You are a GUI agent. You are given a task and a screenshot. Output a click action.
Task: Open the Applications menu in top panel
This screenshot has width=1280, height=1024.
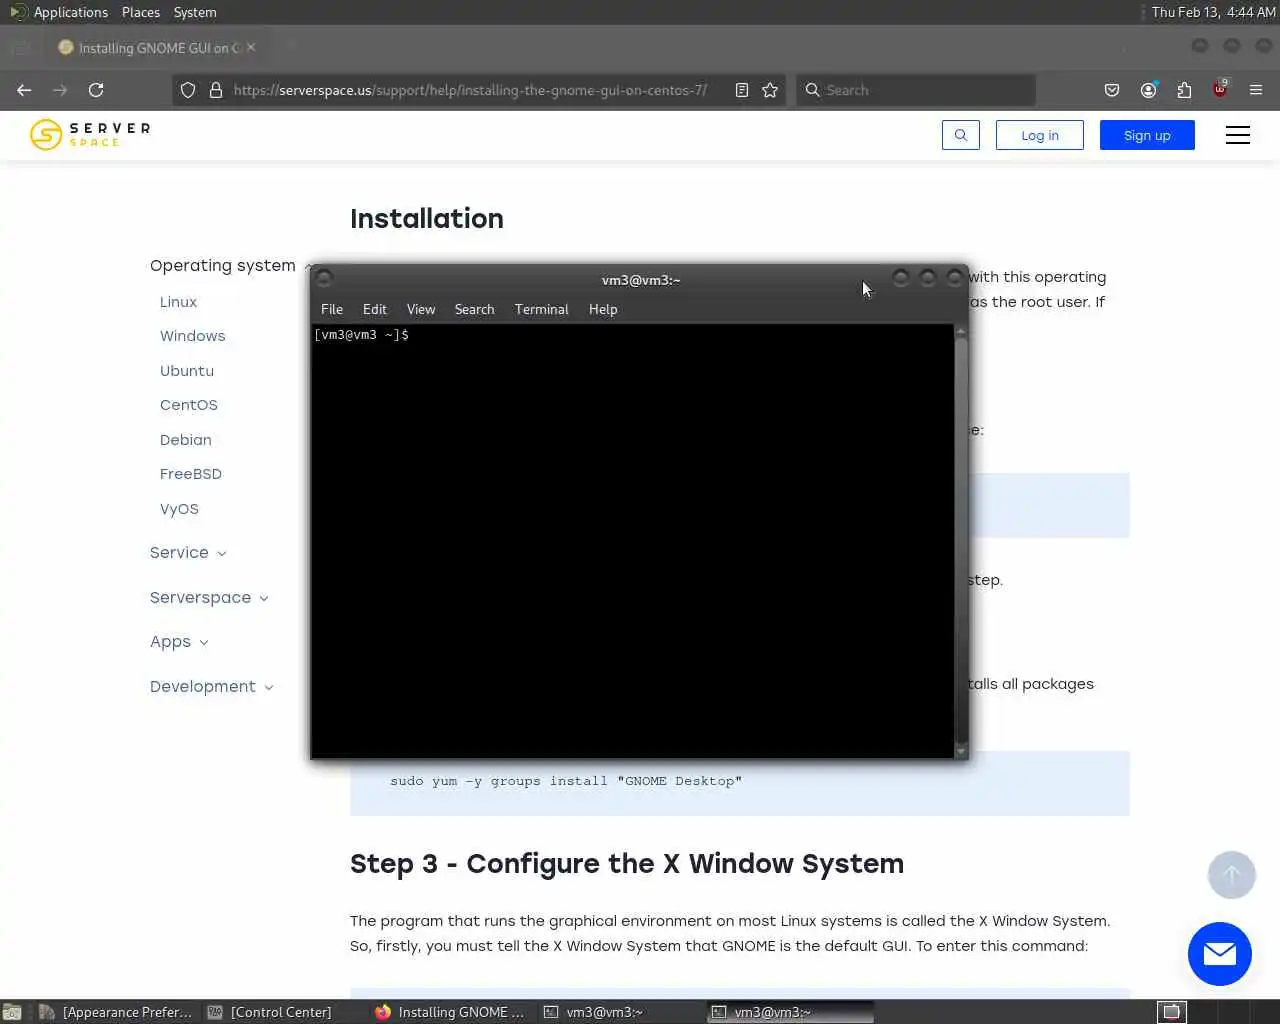click(59, 12)
